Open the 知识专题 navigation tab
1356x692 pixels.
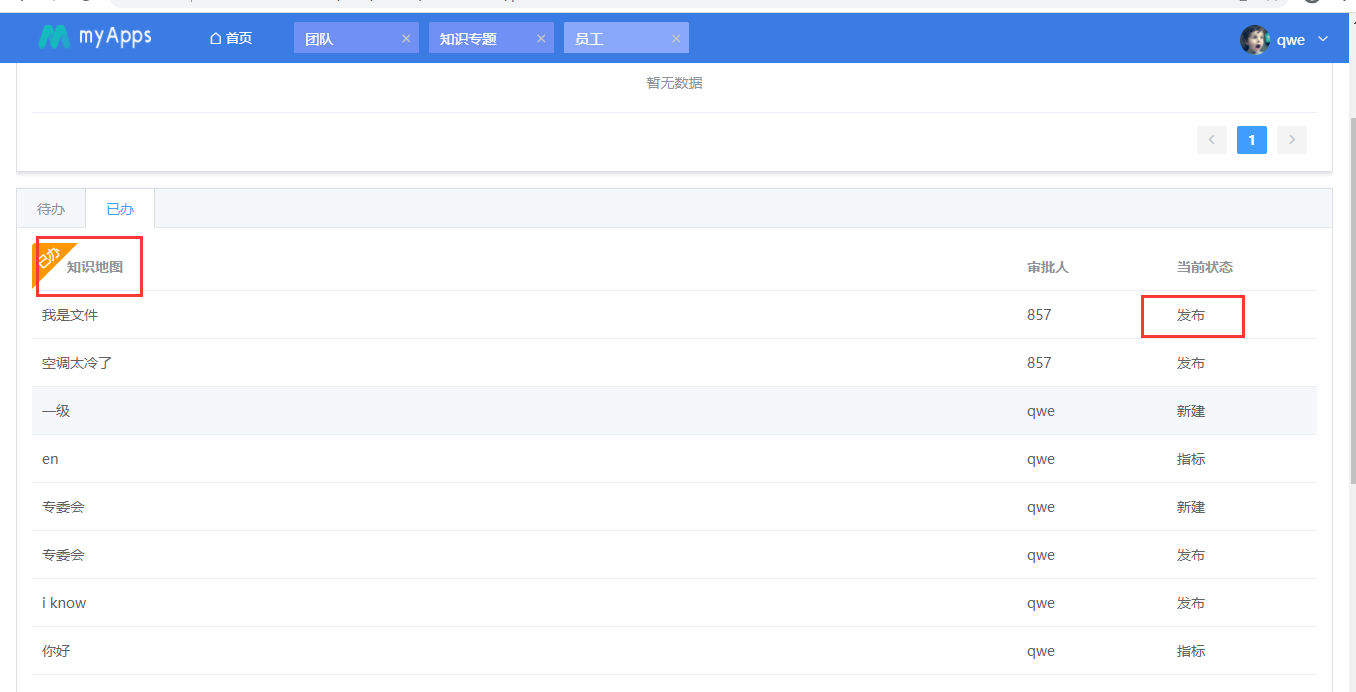pyautogui.click(x=468, y=39)
